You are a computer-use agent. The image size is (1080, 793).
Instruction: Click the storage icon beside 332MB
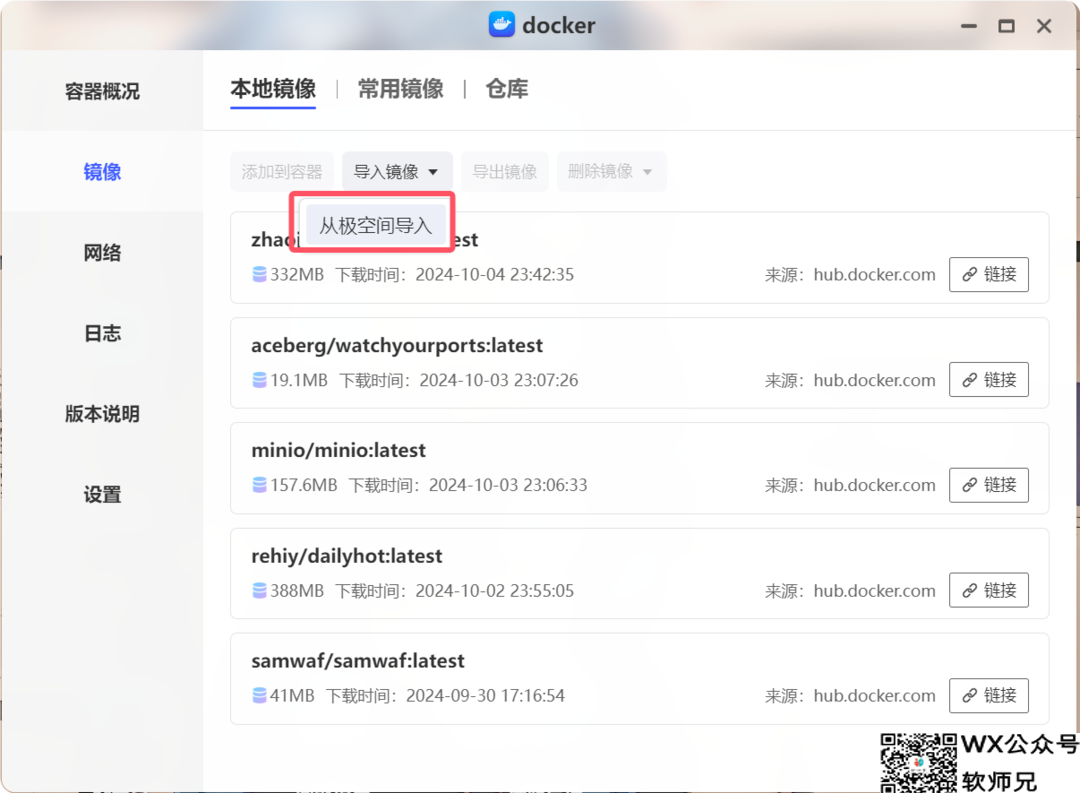coord(259,274)
